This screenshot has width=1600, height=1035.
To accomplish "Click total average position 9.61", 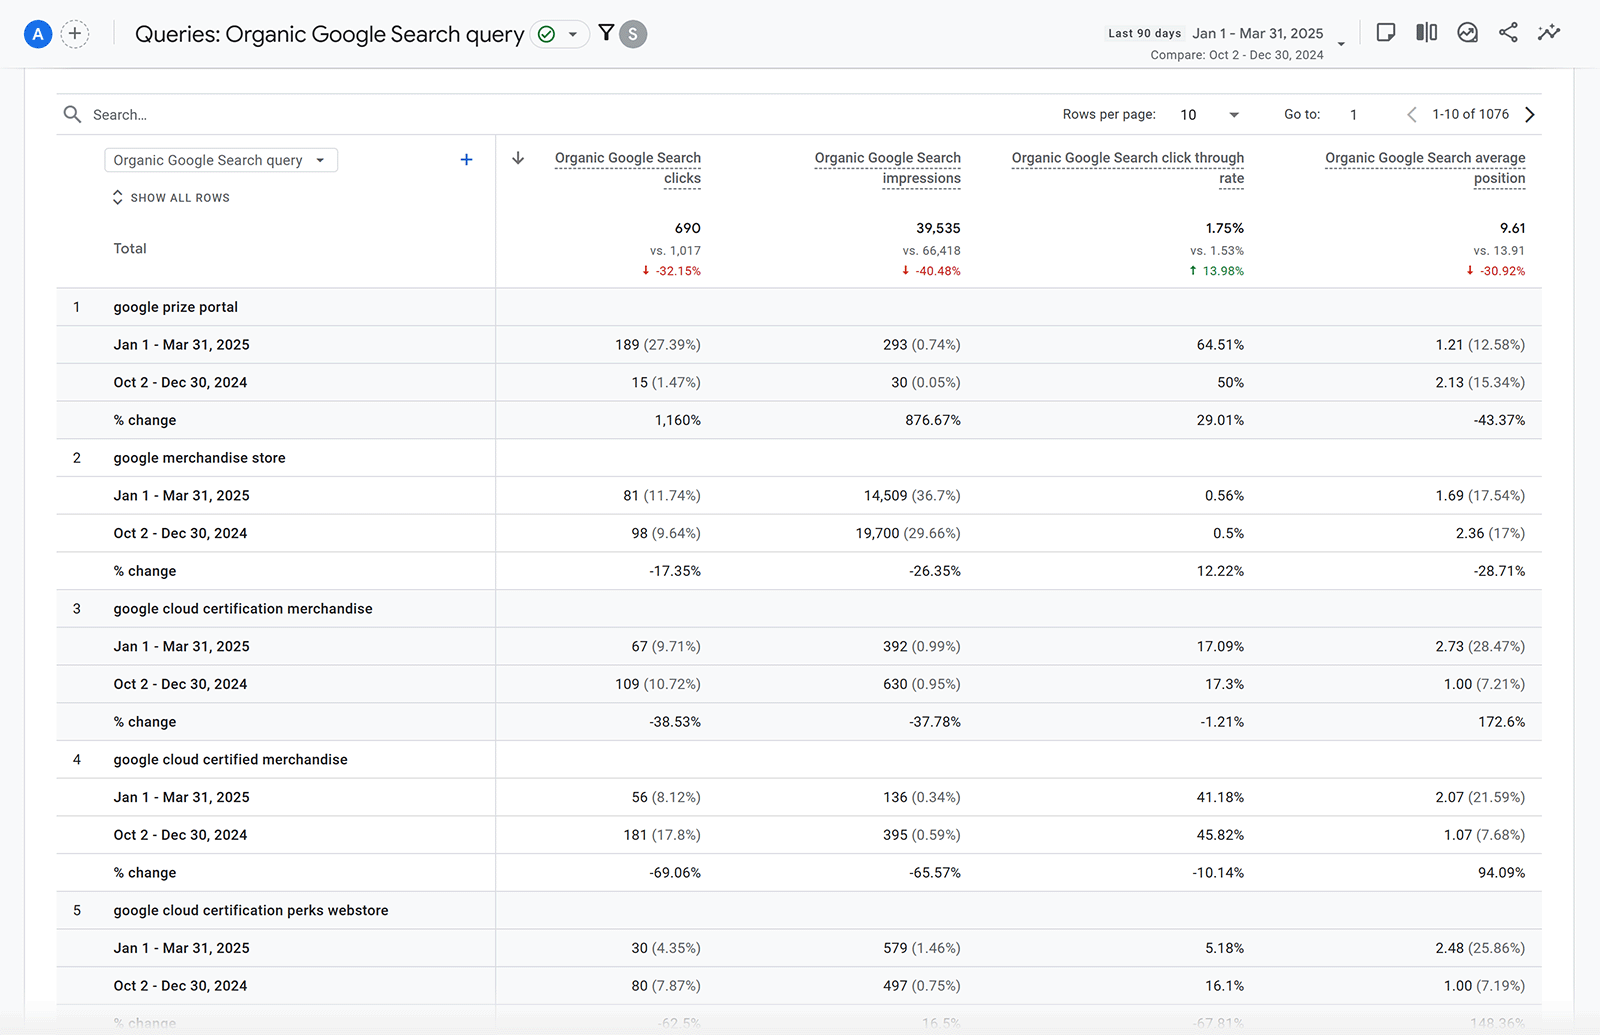I will [1512, 228].
